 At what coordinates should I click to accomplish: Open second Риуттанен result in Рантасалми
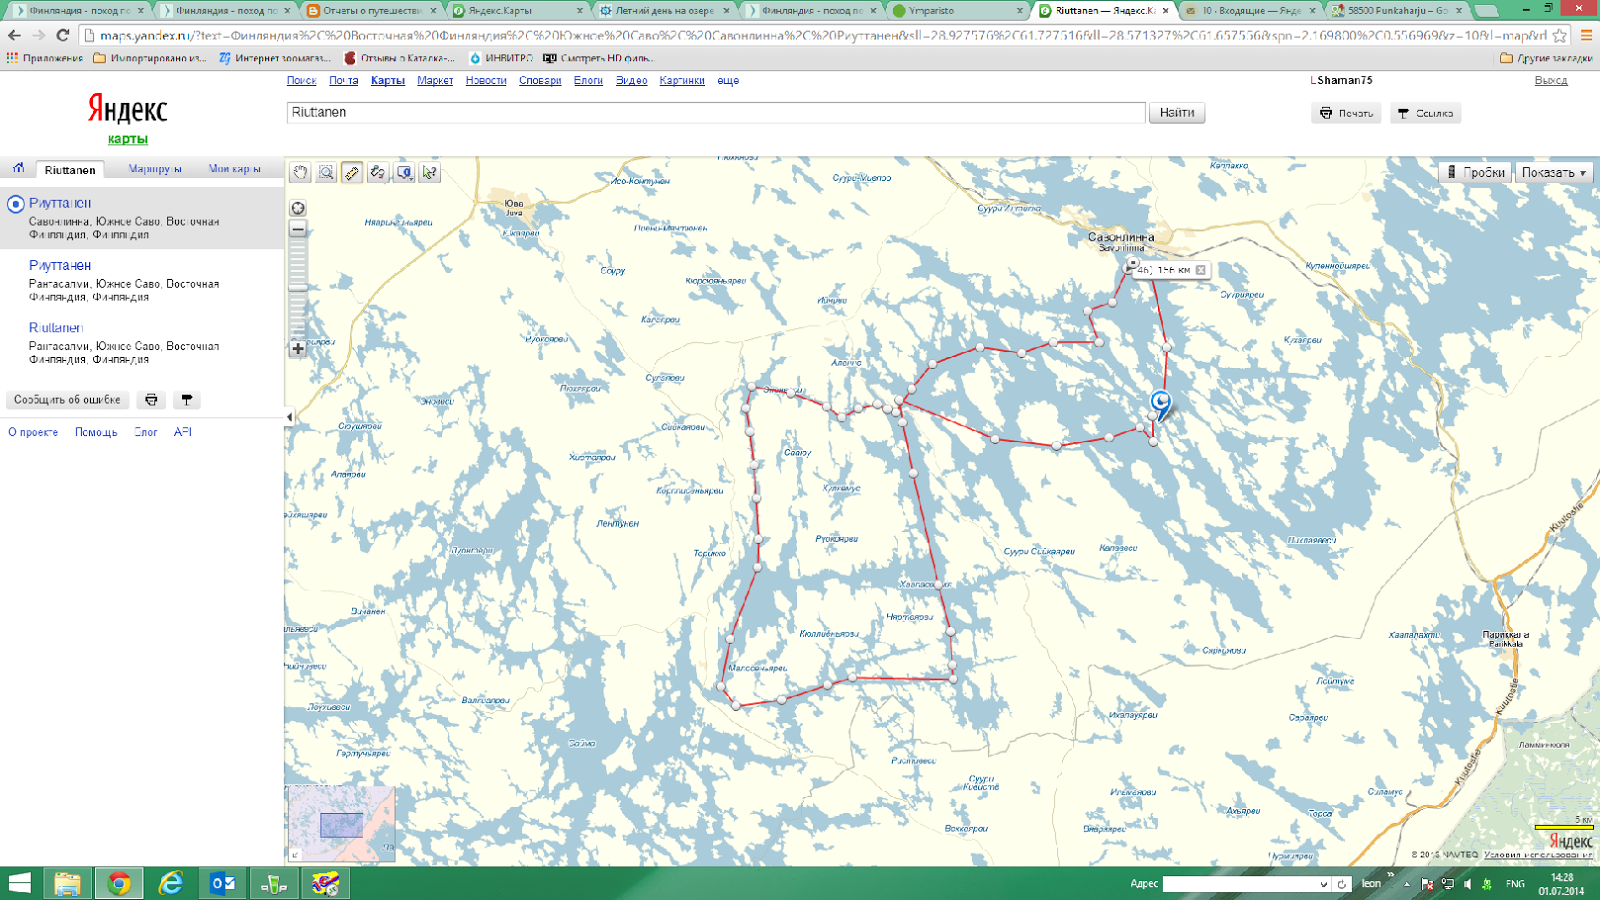point(60,266)
